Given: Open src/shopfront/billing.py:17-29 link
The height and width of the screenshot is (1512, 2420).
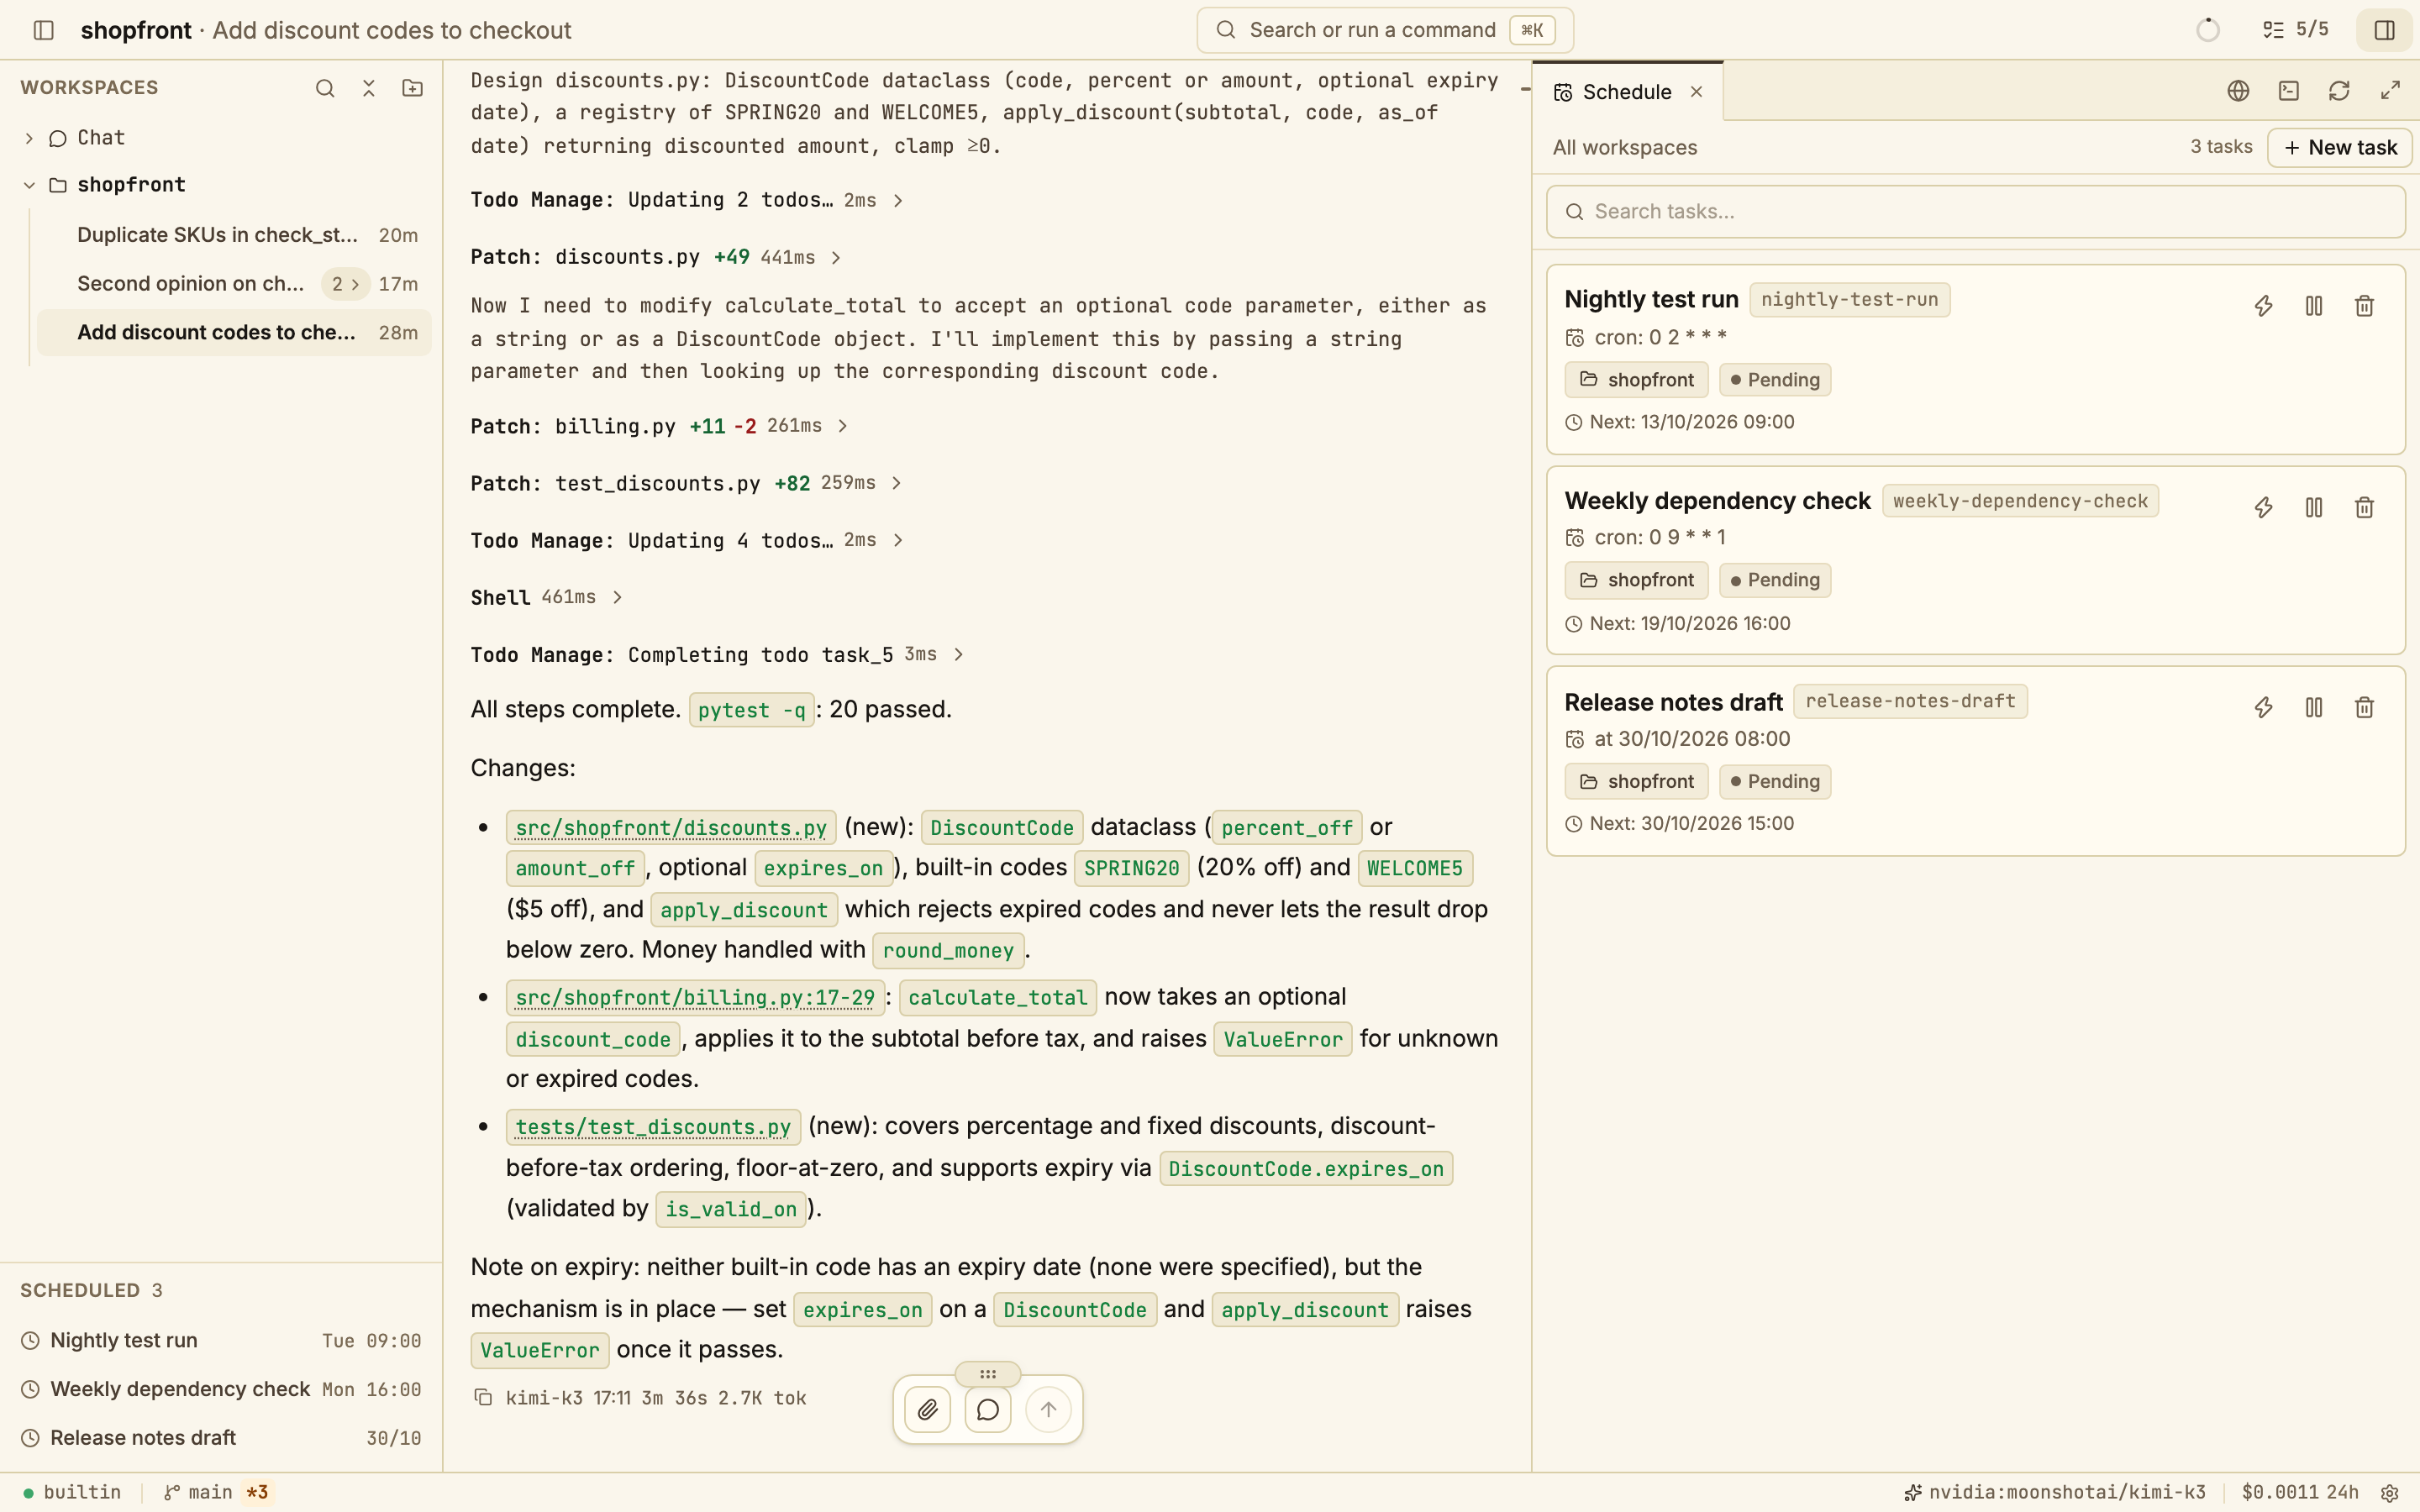Looking at the screenshot, I should [695, 997].
